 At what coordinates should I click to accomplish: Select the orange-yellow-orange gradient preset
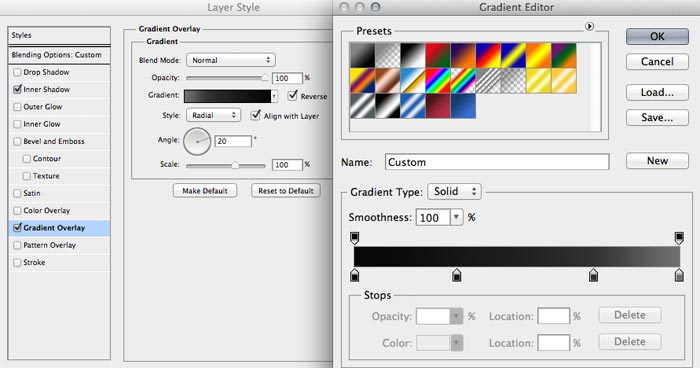[538, 55]
